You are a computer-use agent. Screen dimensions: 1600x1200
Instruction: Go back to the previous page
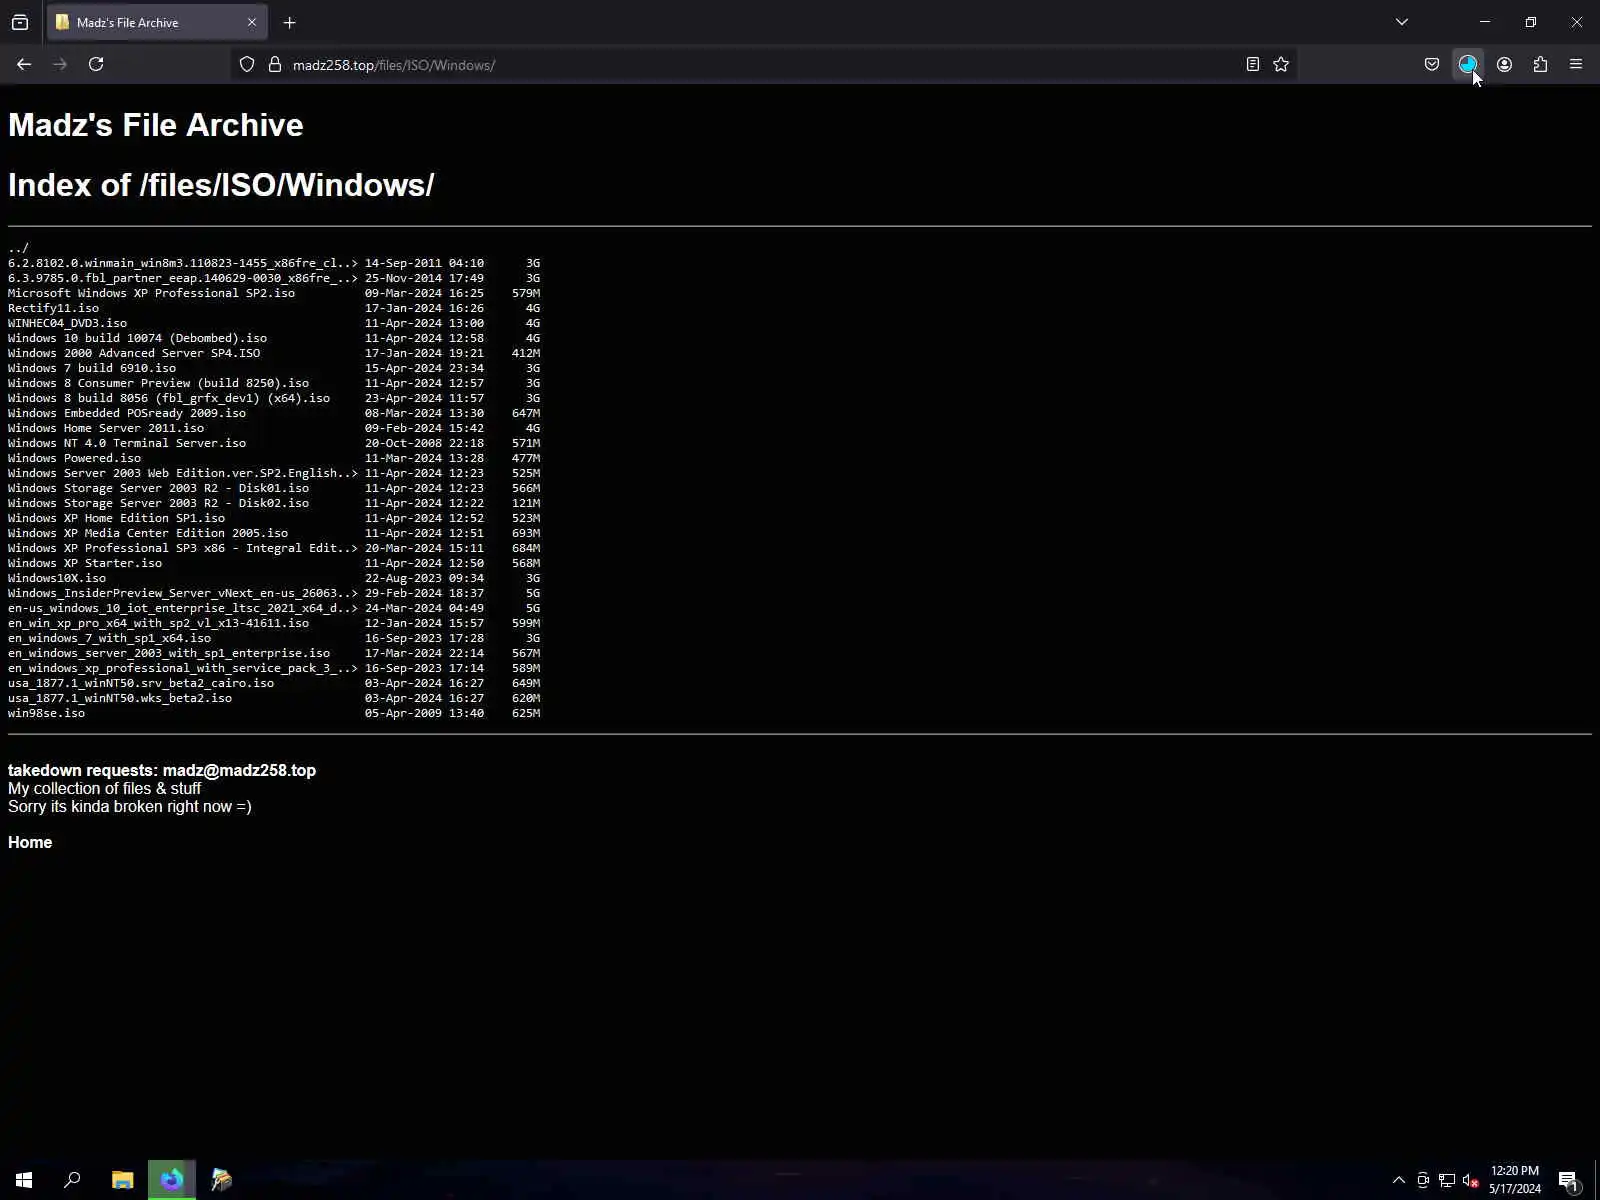pos(24,64)
